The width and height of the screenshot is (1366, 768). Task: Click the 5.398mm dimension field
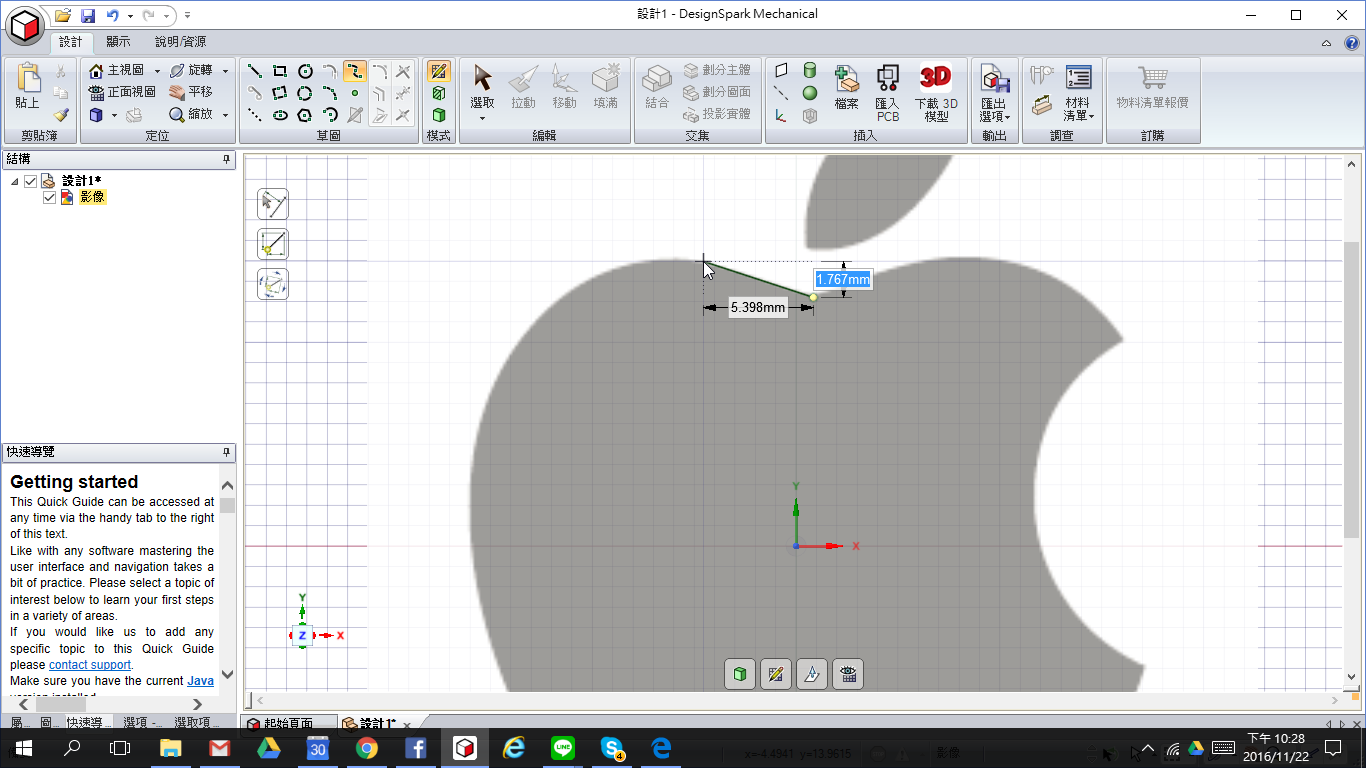tap(758, 308)
